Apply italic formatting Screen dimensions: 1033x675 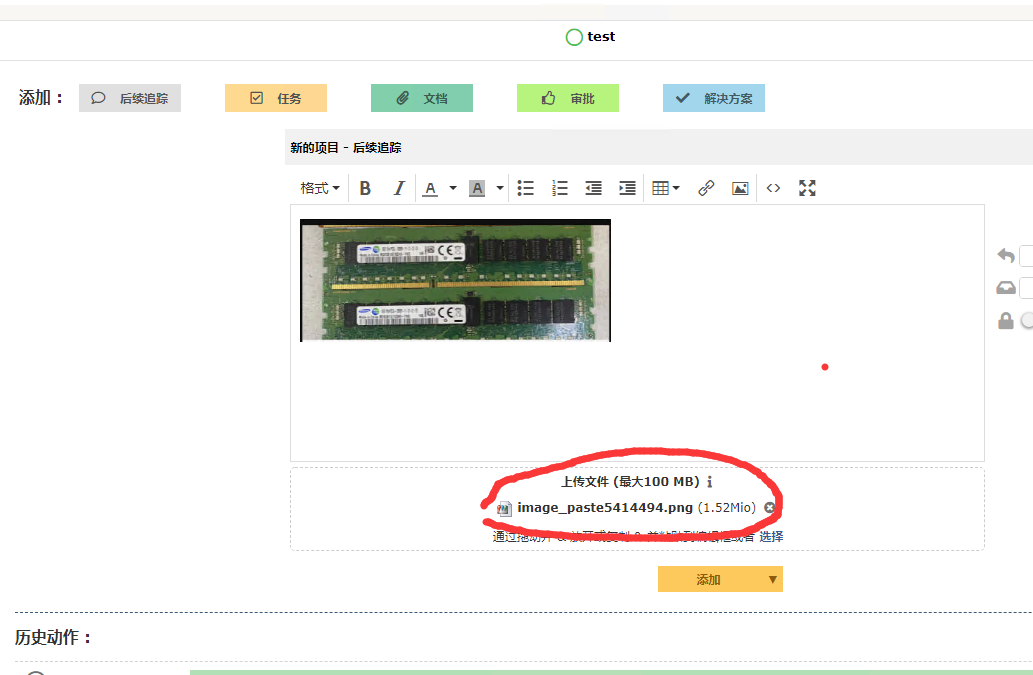(398, 187)
